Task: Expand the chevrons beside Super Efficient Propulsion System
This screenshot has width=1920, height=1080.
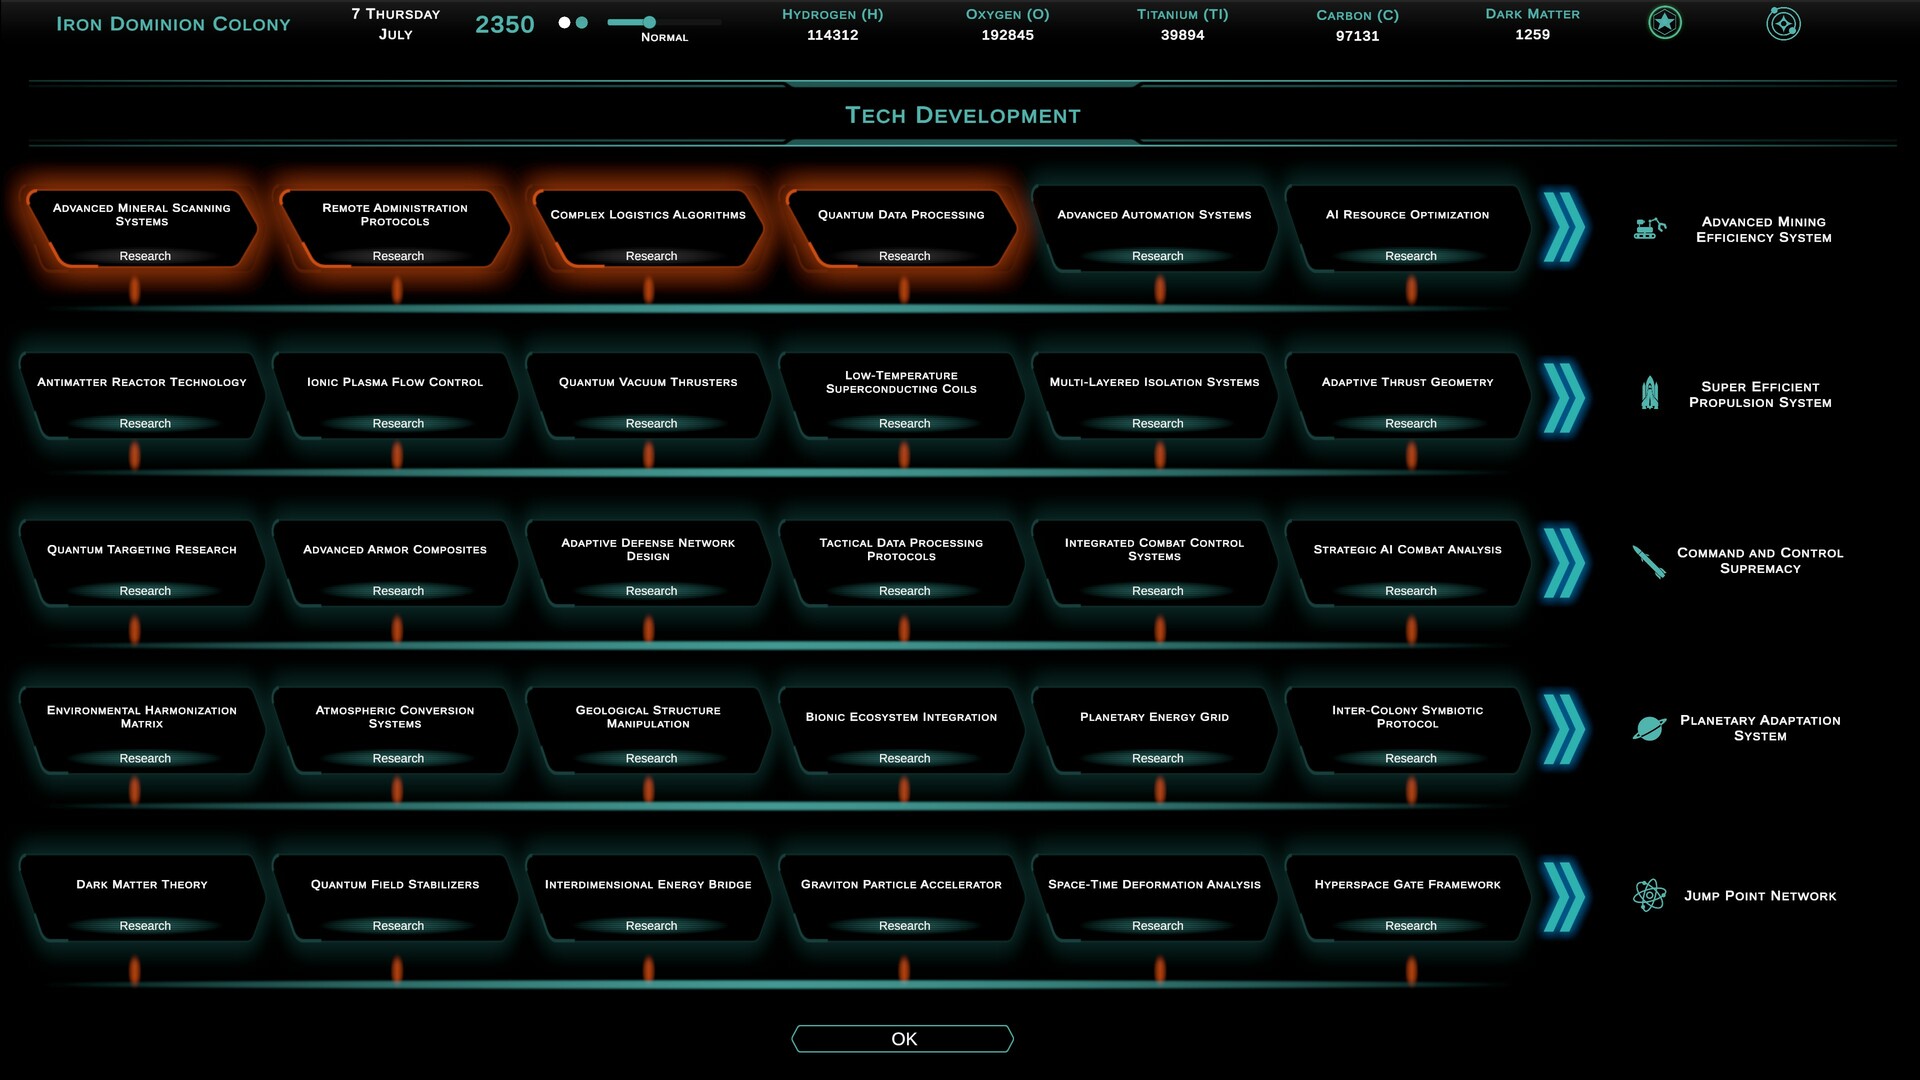Action: pyautogui.click(x=1563, y=393)
